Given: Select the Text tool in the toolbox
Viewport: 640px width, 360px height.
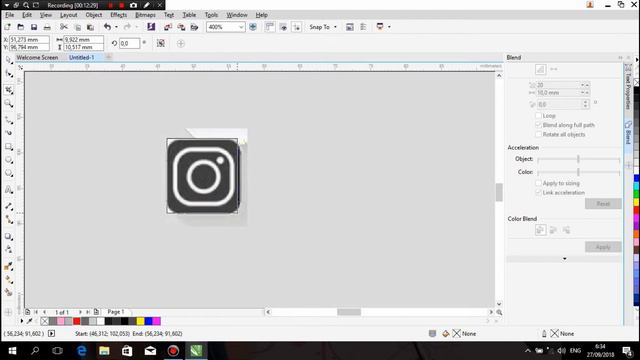Looking at the screenshot, I should pyautogui.click(x=9, y=189).
